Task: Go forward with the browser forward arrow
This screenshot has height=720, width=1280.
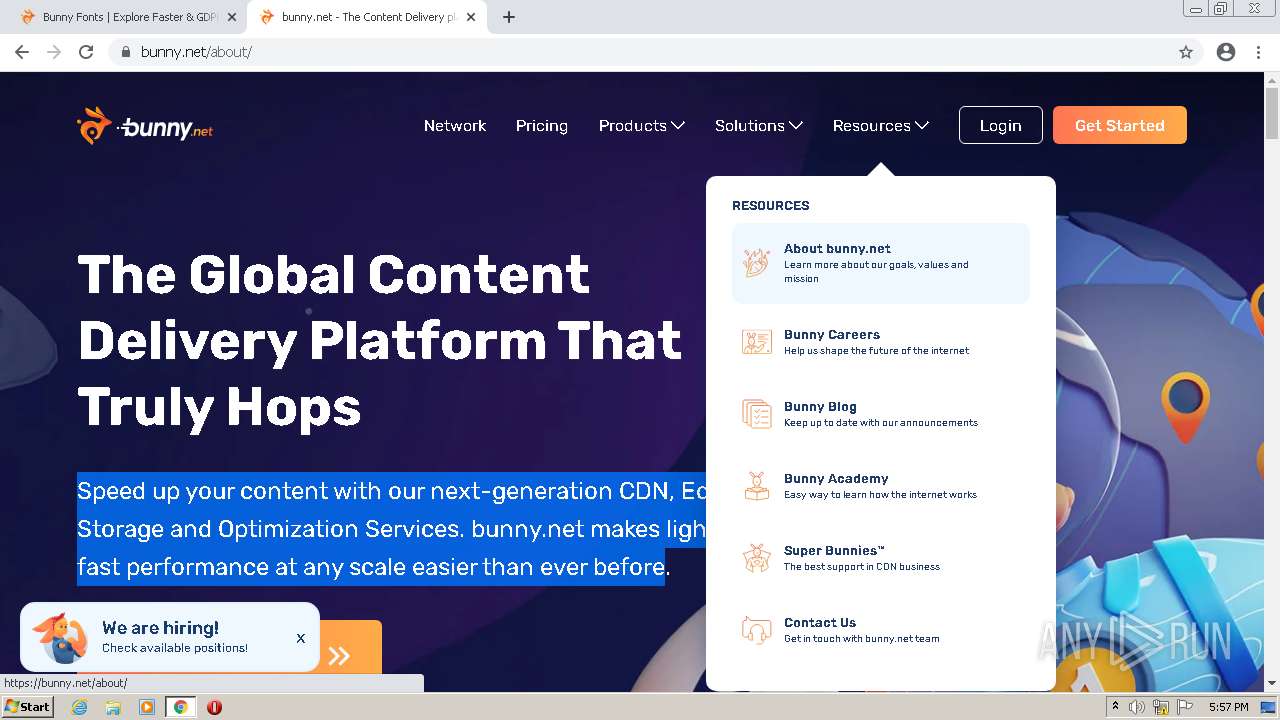Action: point(54,52)
